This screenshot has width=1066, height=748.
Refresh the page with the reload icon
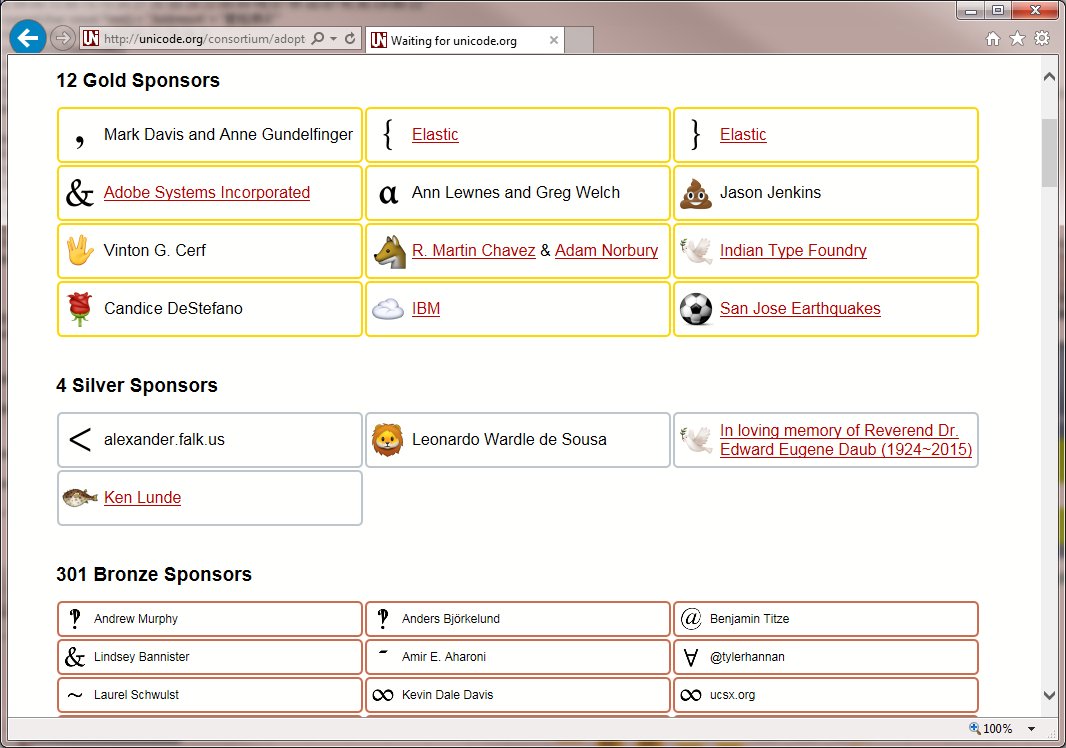pyautogui.click(x=350, y=39)
